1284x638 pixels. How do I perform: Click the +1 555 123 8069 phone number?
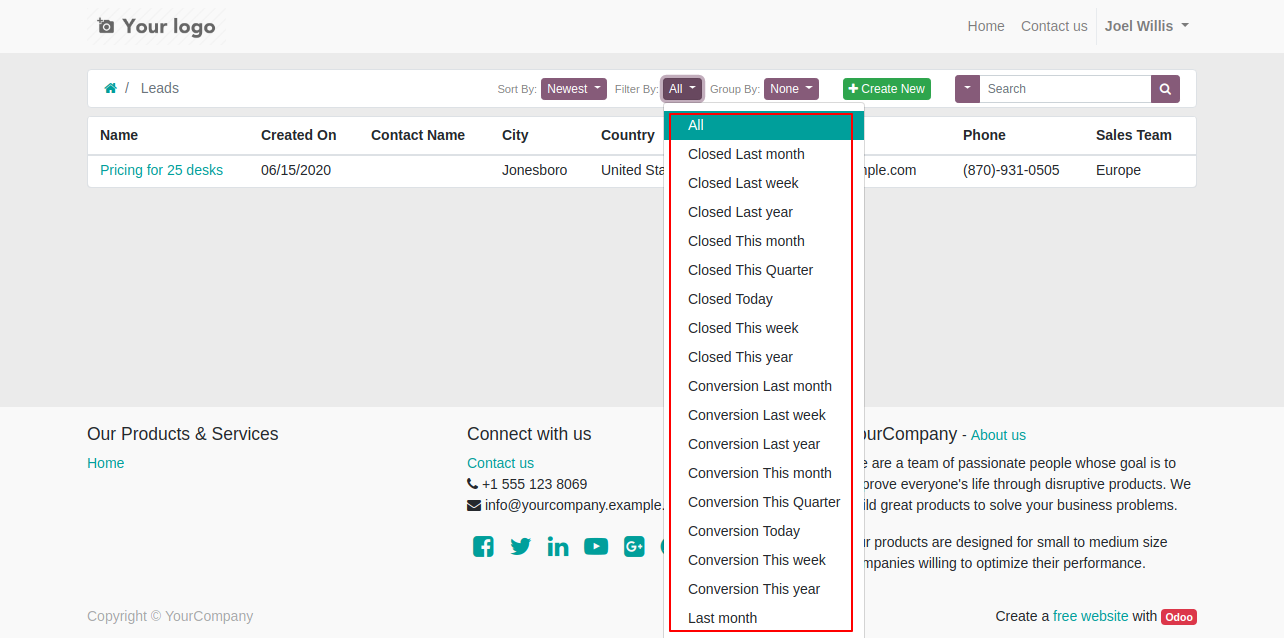(535, 484)
